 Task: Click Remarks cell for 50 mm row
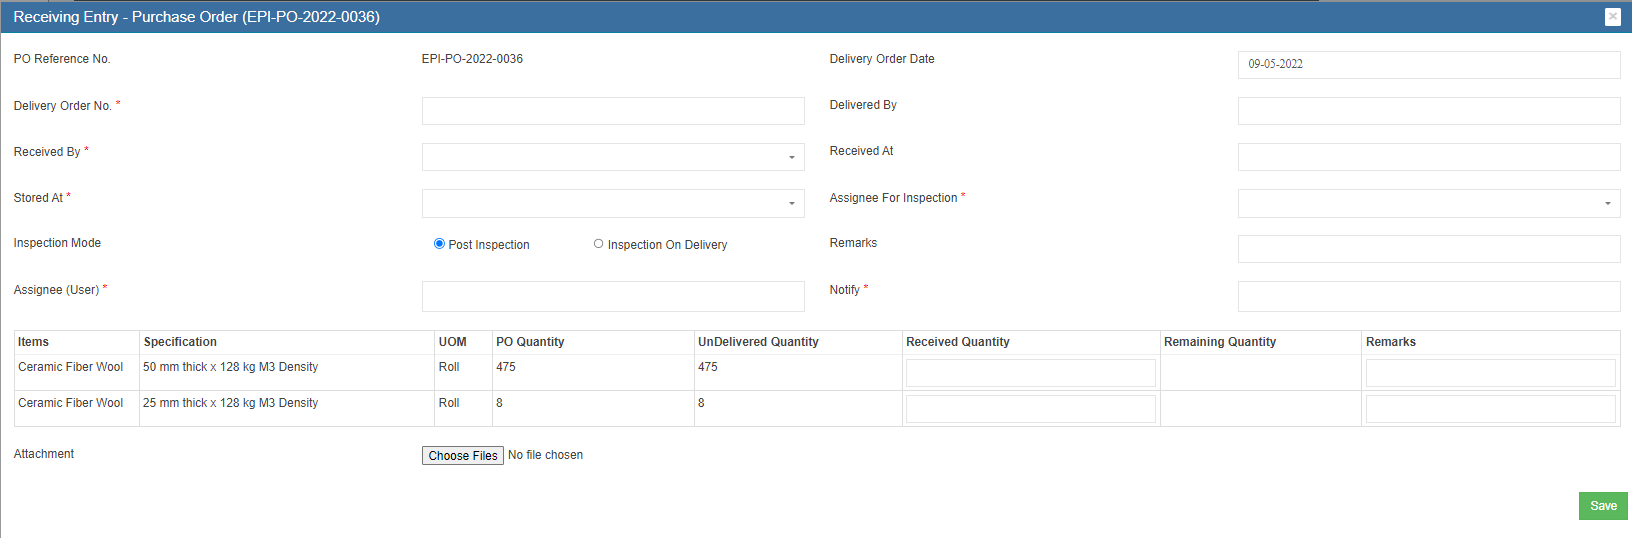tap(1490, 373)
